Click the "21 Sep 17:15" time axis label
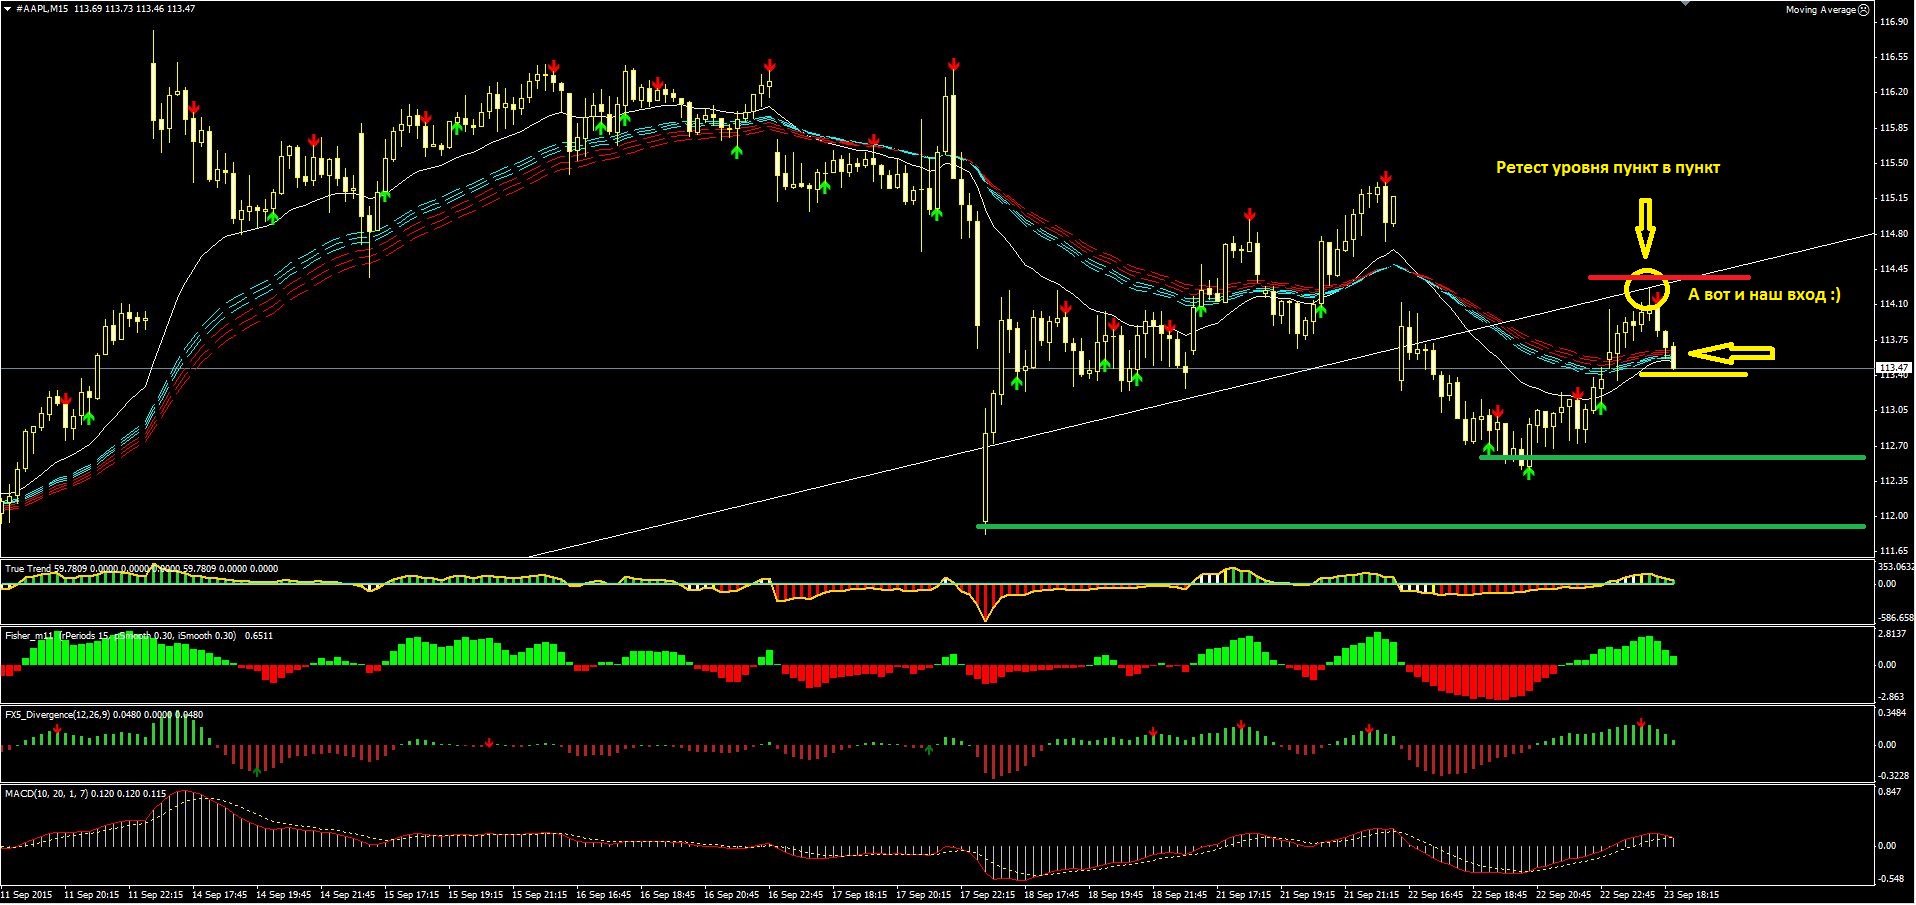The image size is (1916, 905). point(1244,894)
